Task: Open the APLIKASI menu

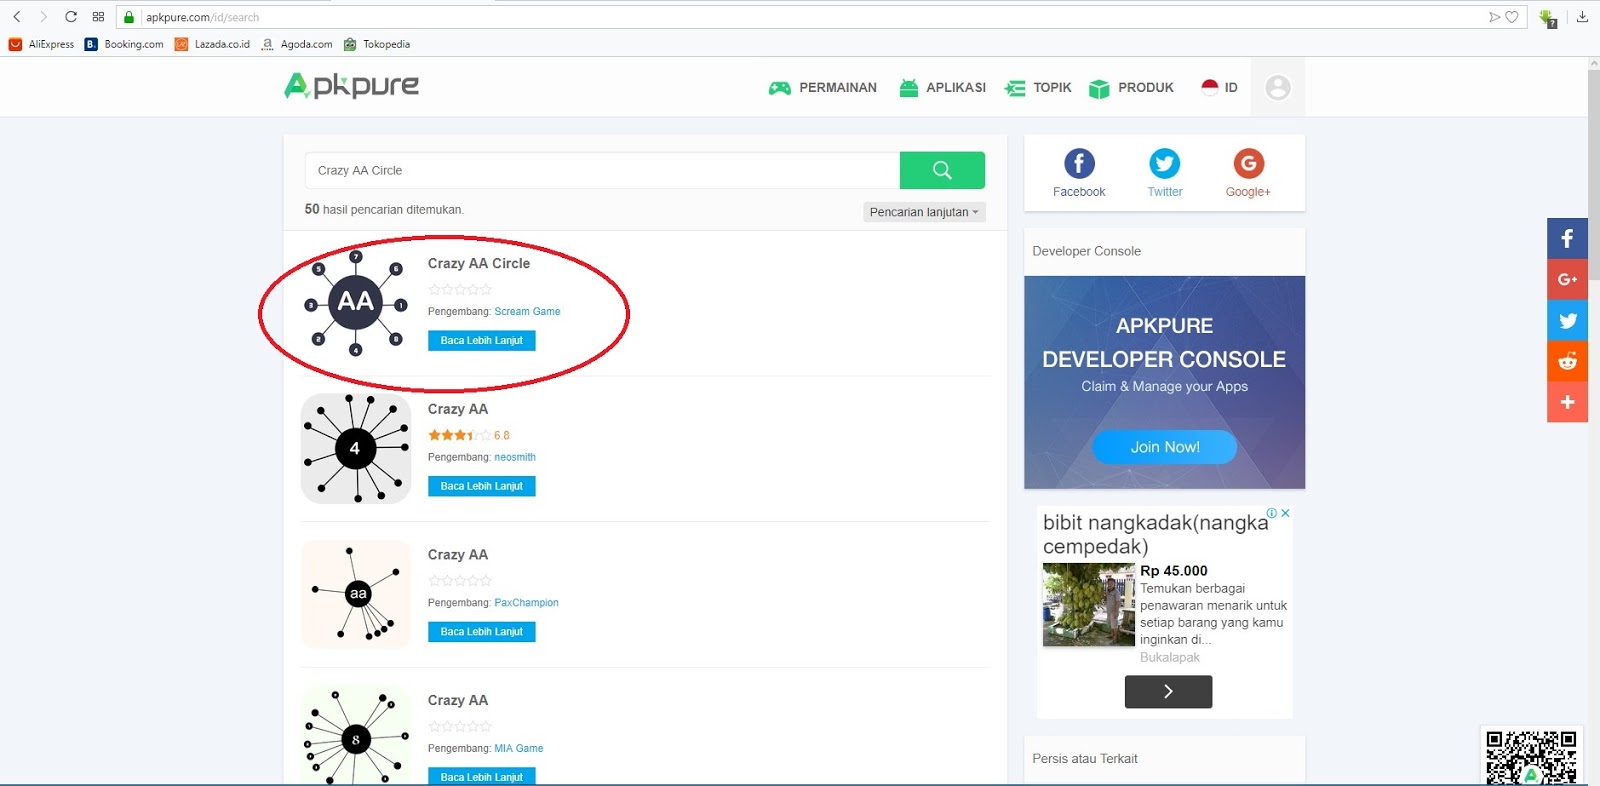Action: point(942,88)
